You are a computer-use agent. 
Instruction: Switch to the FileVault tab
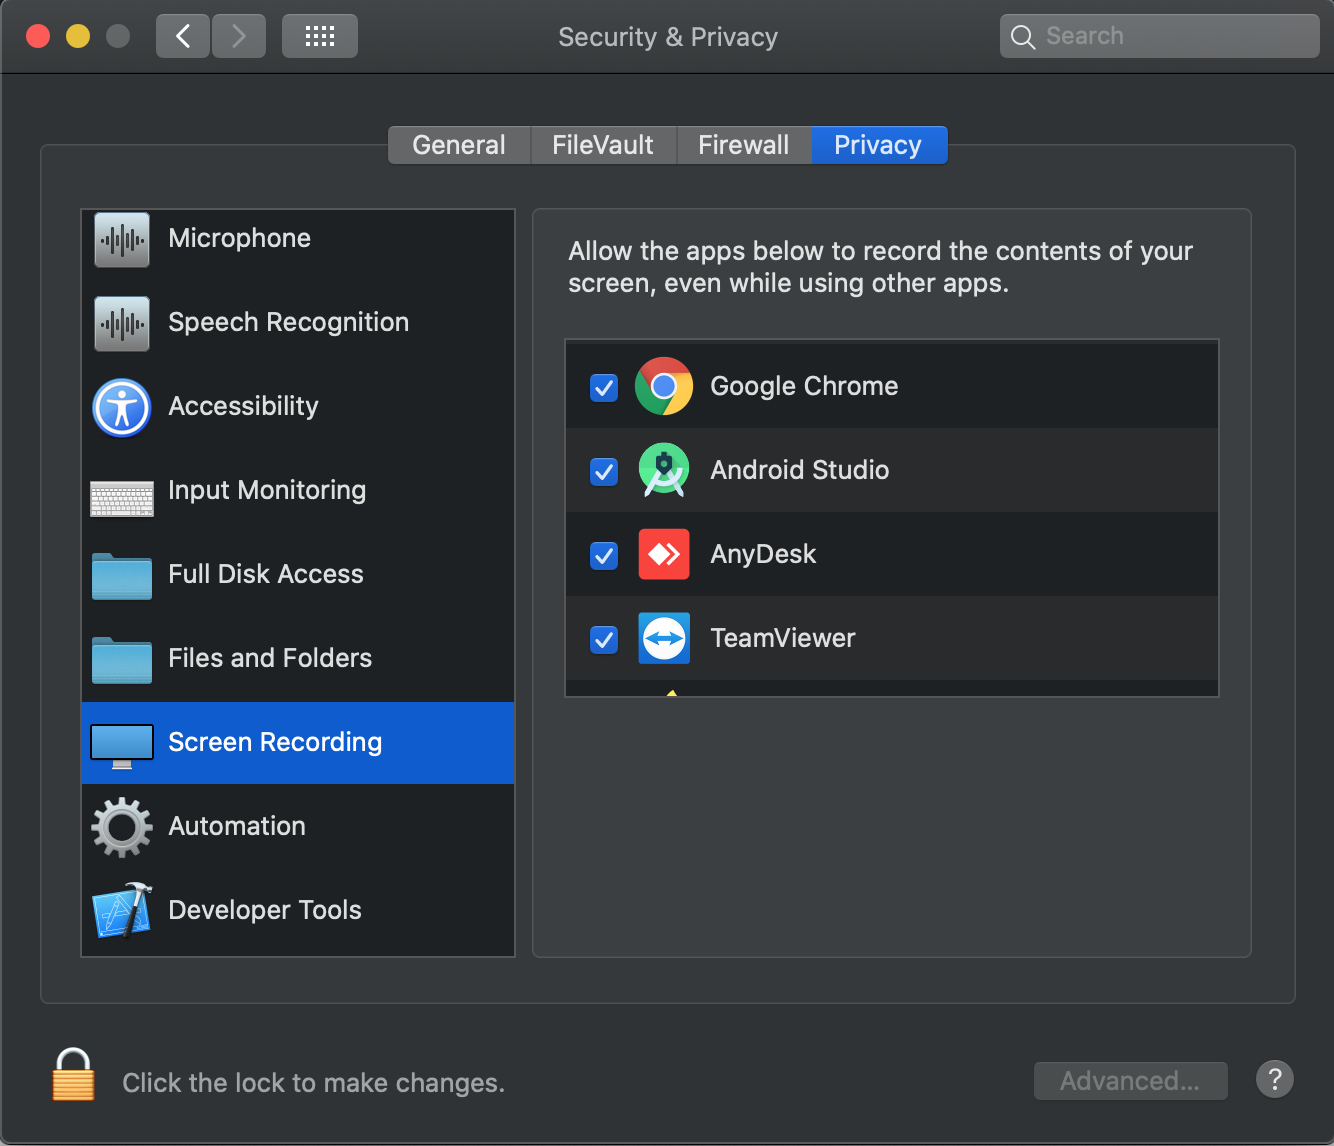click(603, 145)
